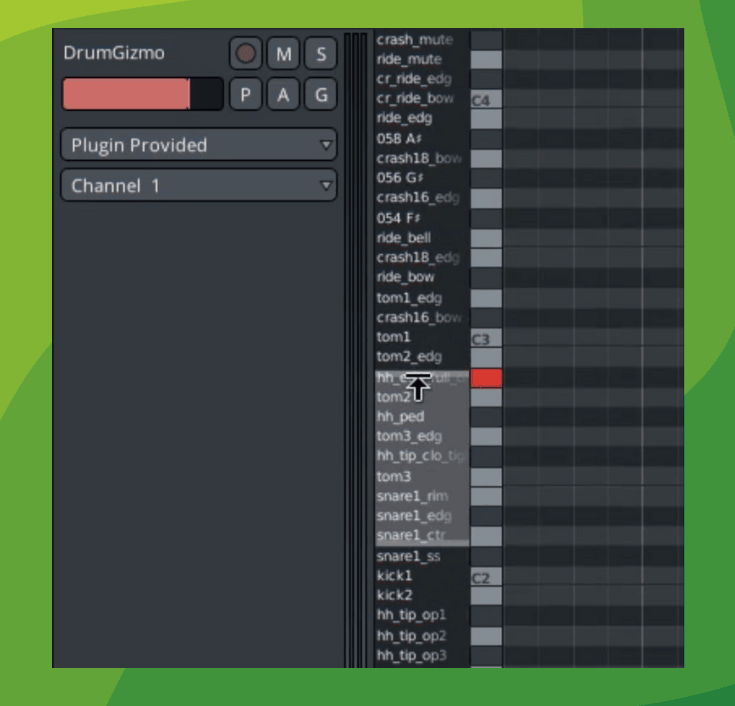
Task: Select the crash_mute drum note row
Action: pos(413,40)
